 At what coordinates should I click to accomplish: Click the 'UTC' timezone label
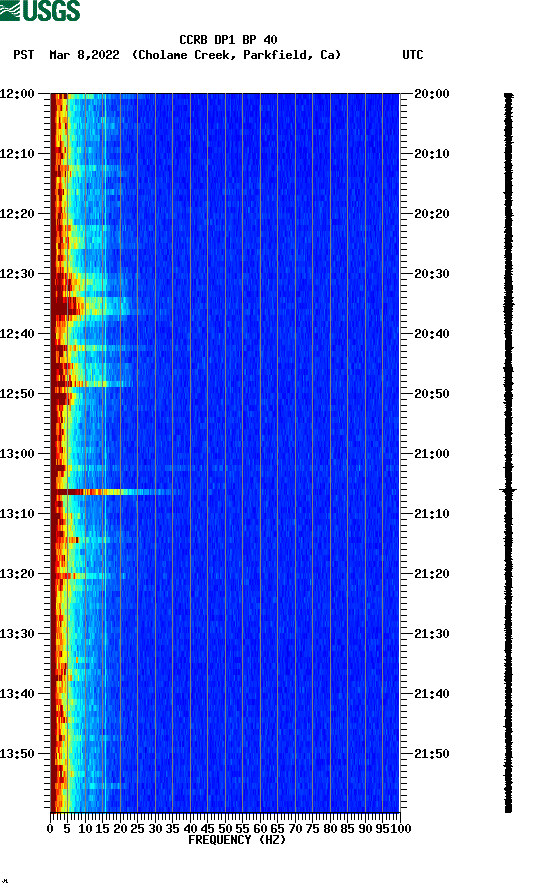tap(413, 55)
